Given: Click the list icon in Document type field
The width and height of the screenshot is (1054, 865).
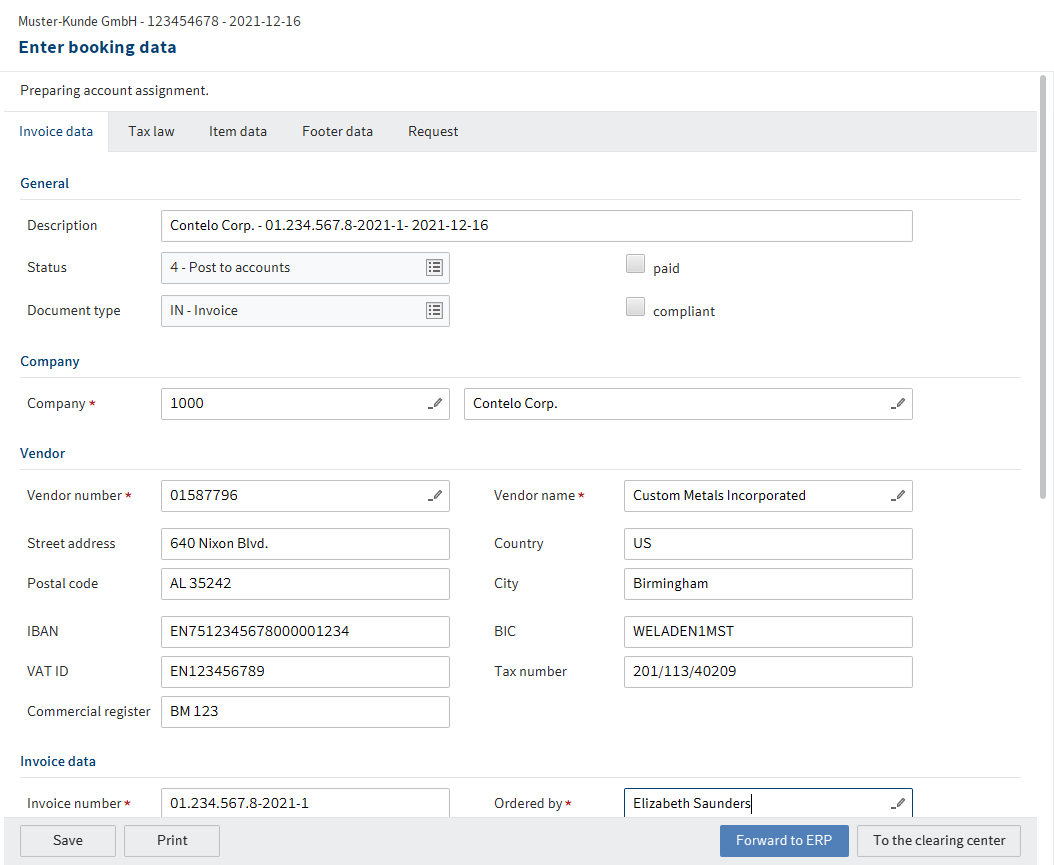Looking at the screenshot, I should [x=434, y=311].
